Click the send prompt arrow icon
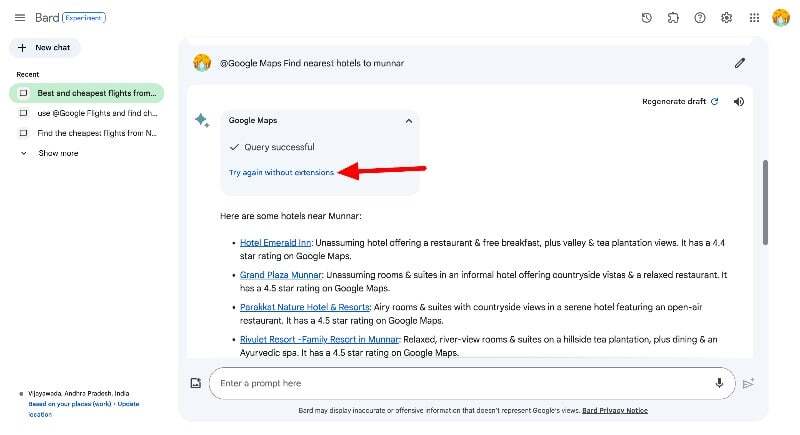Image resolution: width=800 pixels, height=435 pixels. click(748, 383)
